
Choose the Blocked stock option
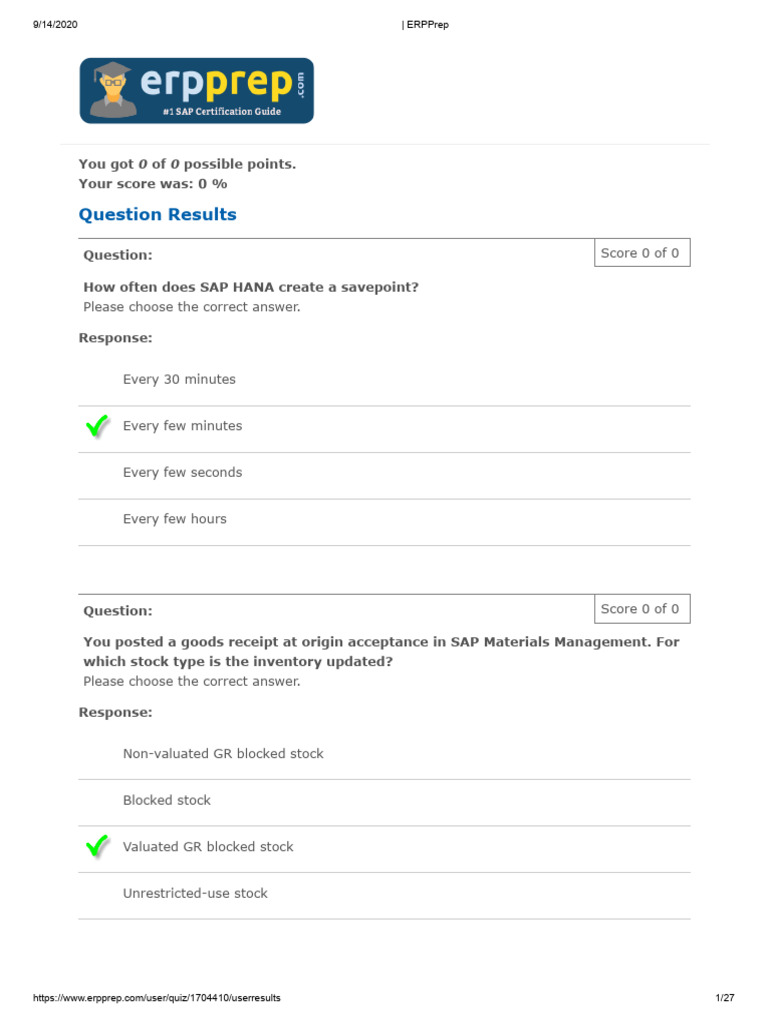click(166, 801)
